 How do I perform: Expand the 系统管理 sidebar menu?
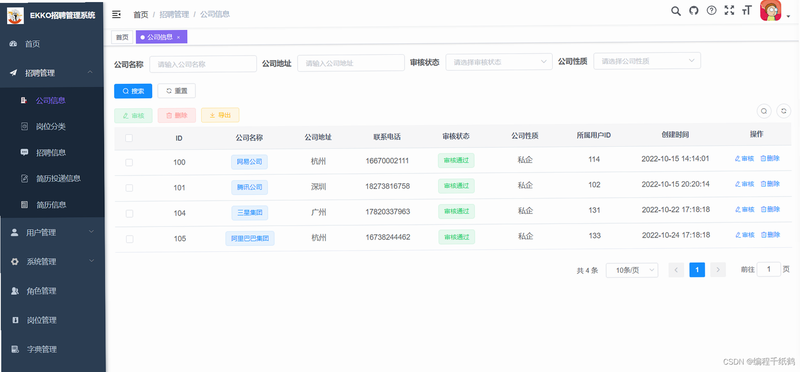point(91,261)
